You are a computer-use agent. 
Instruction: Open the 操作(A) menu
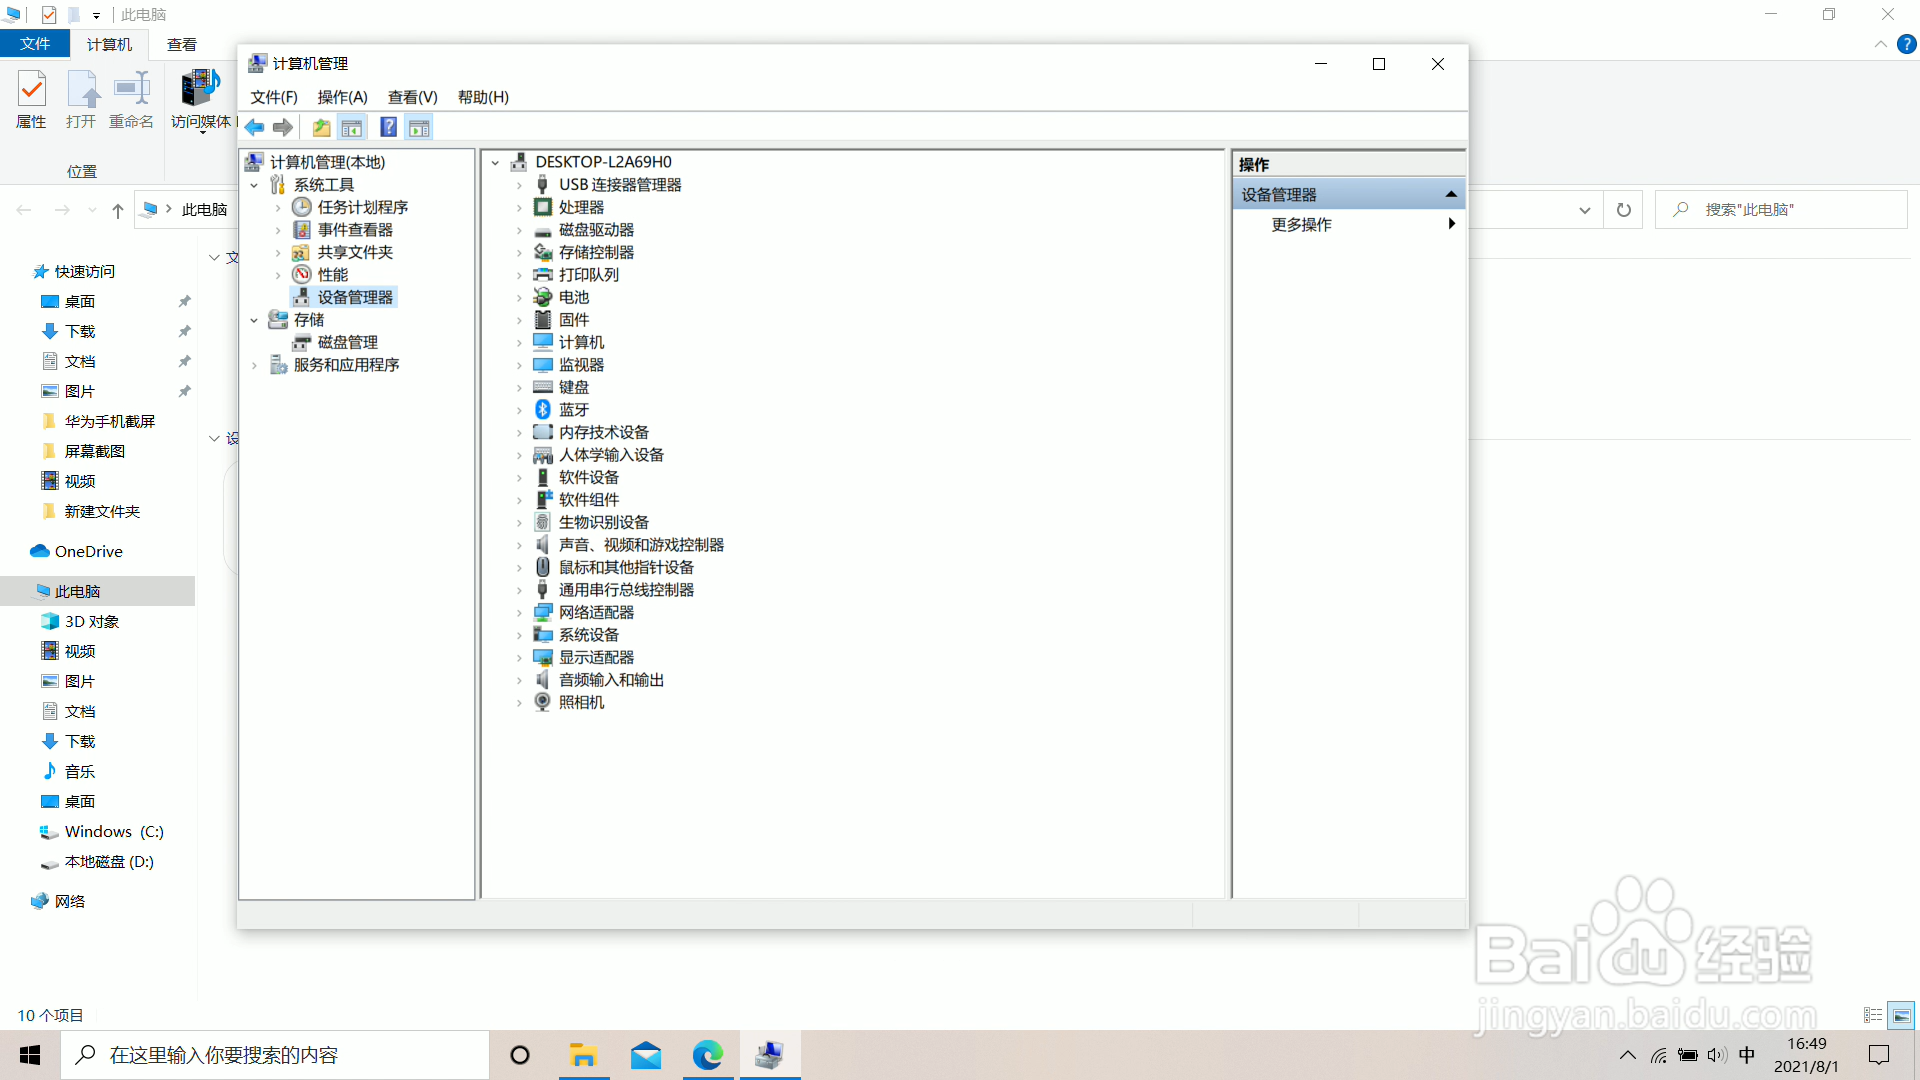pos(343,97)
